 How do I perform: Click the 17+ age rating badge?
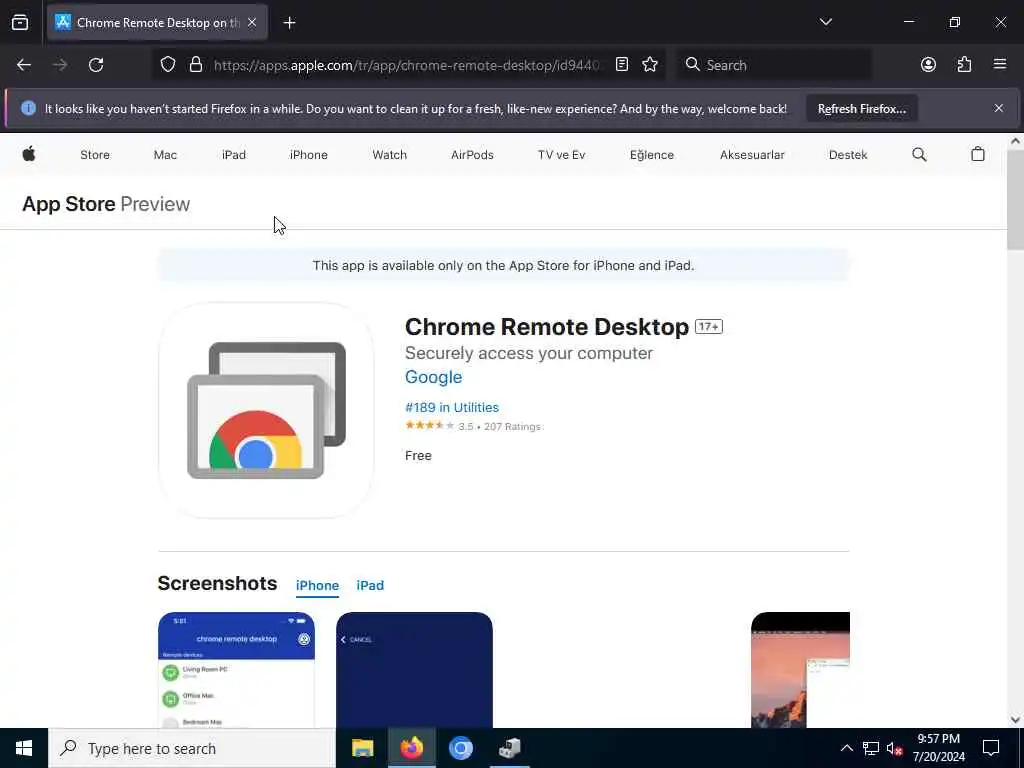[709, 327]
